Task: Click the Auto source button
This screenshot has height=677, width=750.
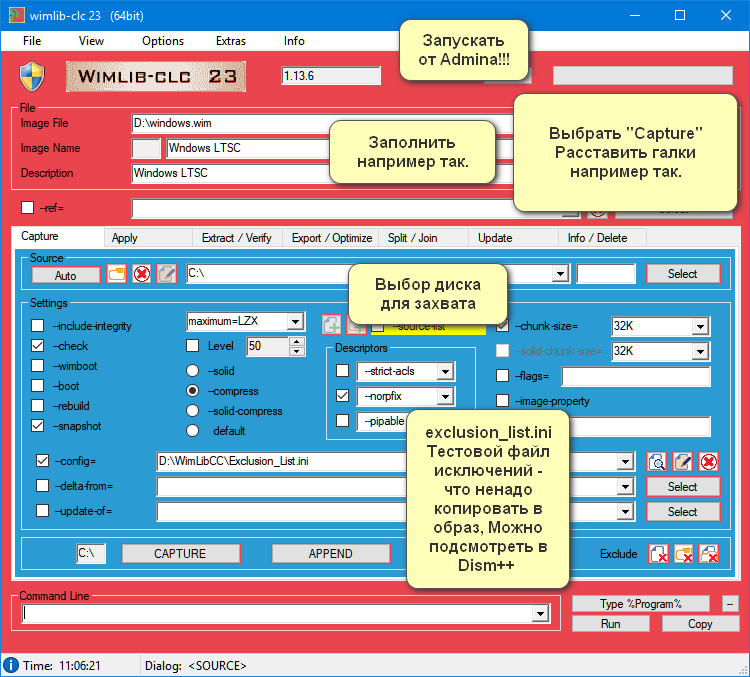Action: (x=66, y=275)
